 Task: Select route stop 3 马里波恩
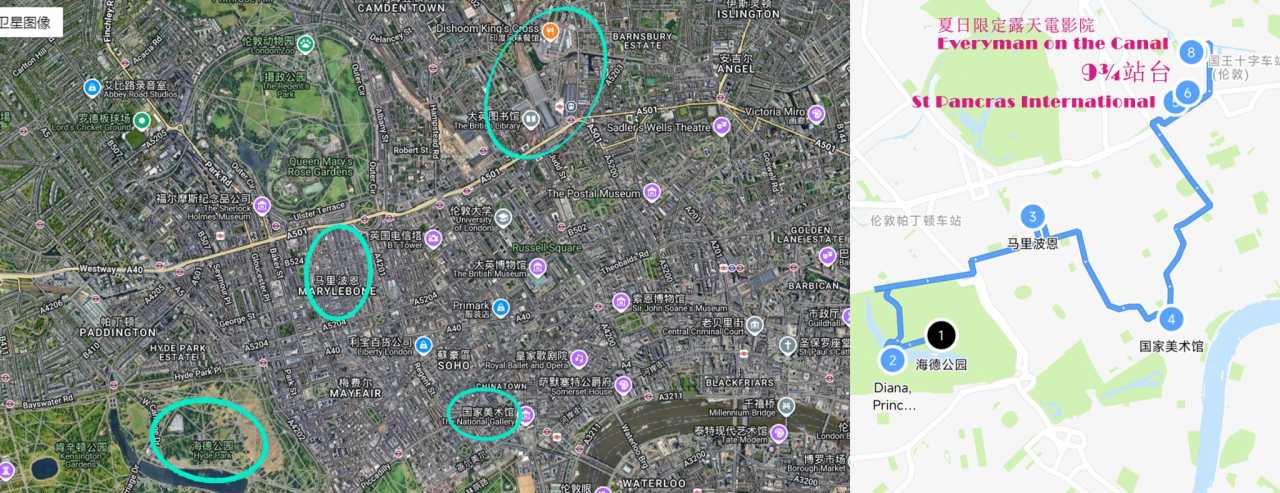coord(1032,217)
